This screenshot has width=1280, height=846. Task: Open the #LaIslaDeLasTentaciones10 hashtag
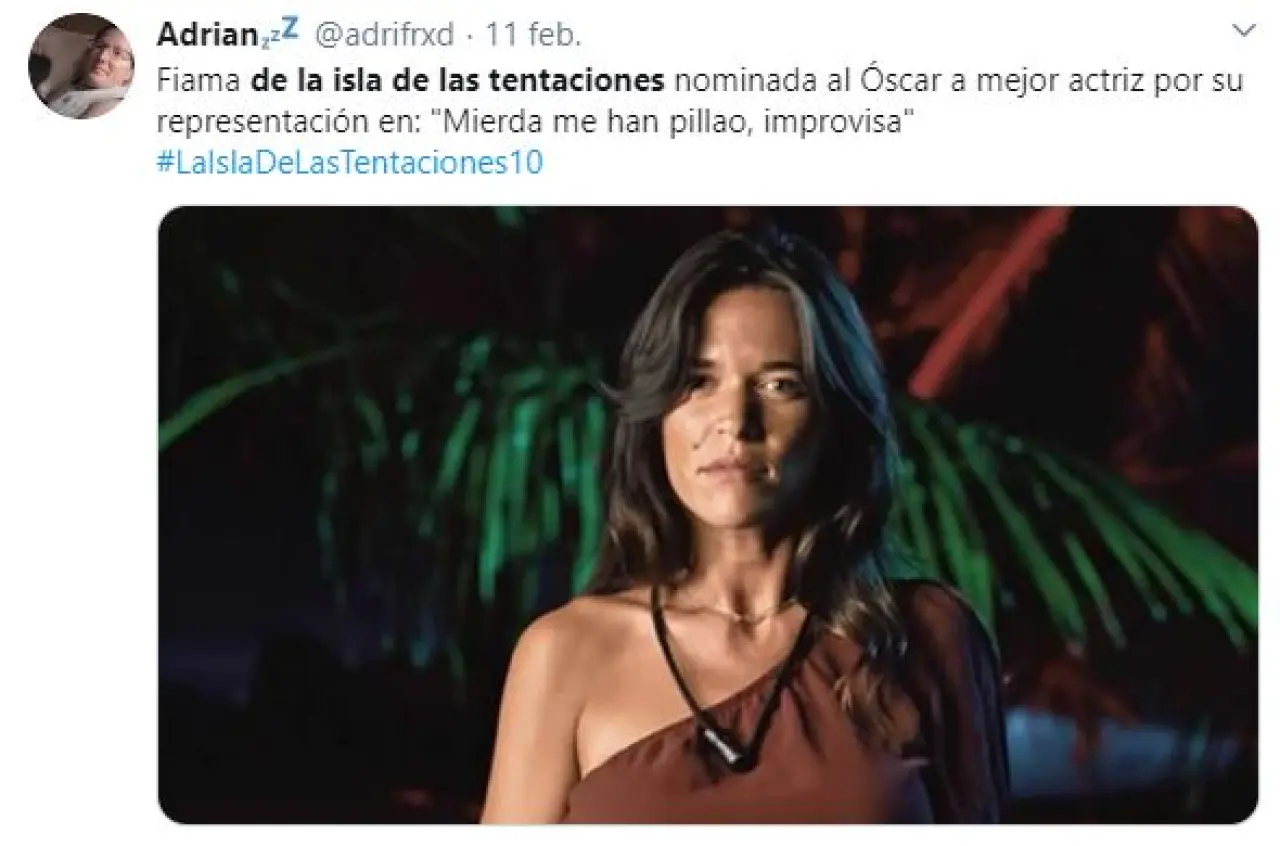tap(350, 163)
